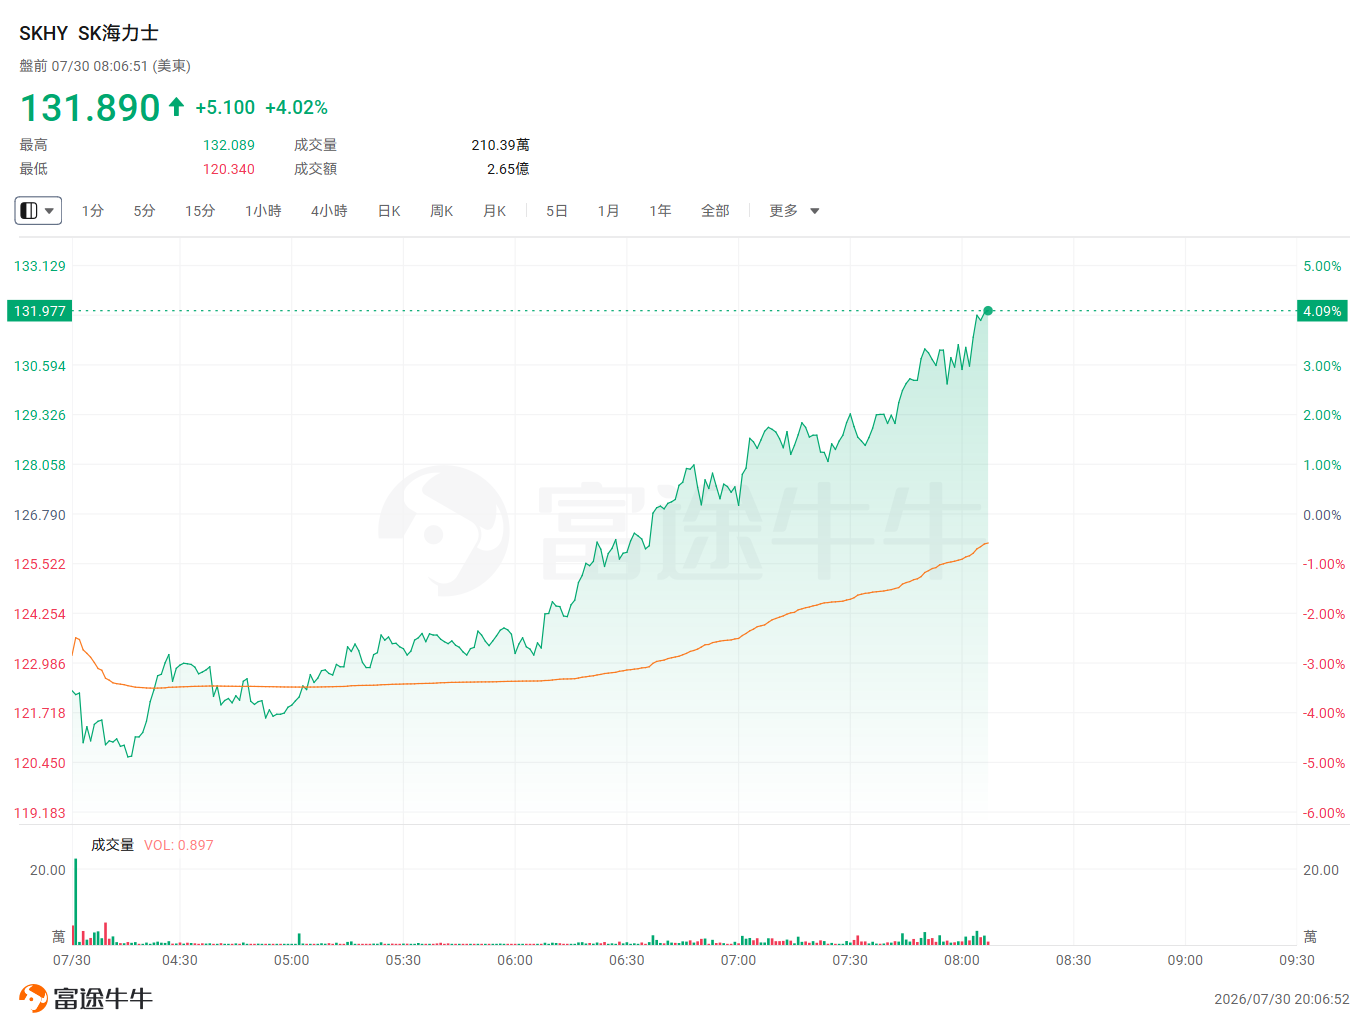Click the 盤前 07/30 08:06:51 timestamp
1369x1031 pixels.
(x=105, y=66)
